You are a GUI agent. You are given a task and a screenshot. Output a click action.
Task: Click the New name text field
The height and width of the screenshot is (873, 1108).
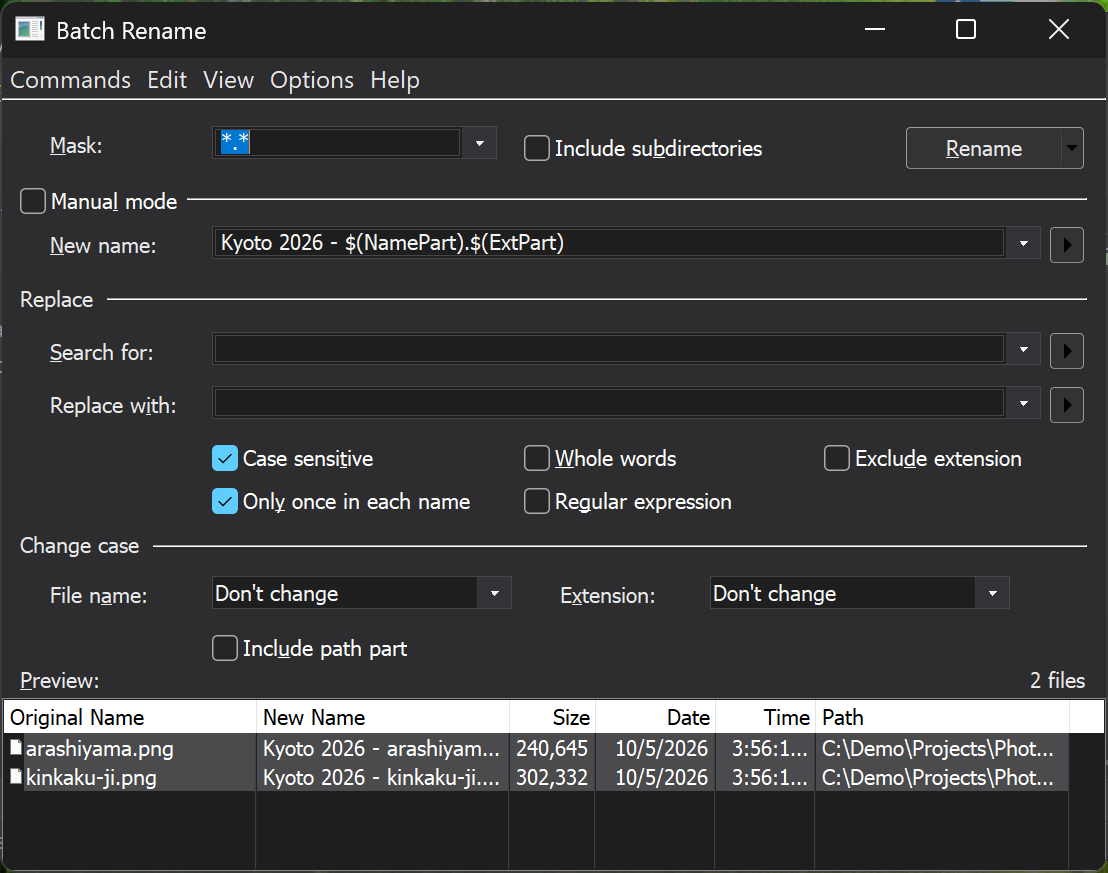click(x=609, y=243)
